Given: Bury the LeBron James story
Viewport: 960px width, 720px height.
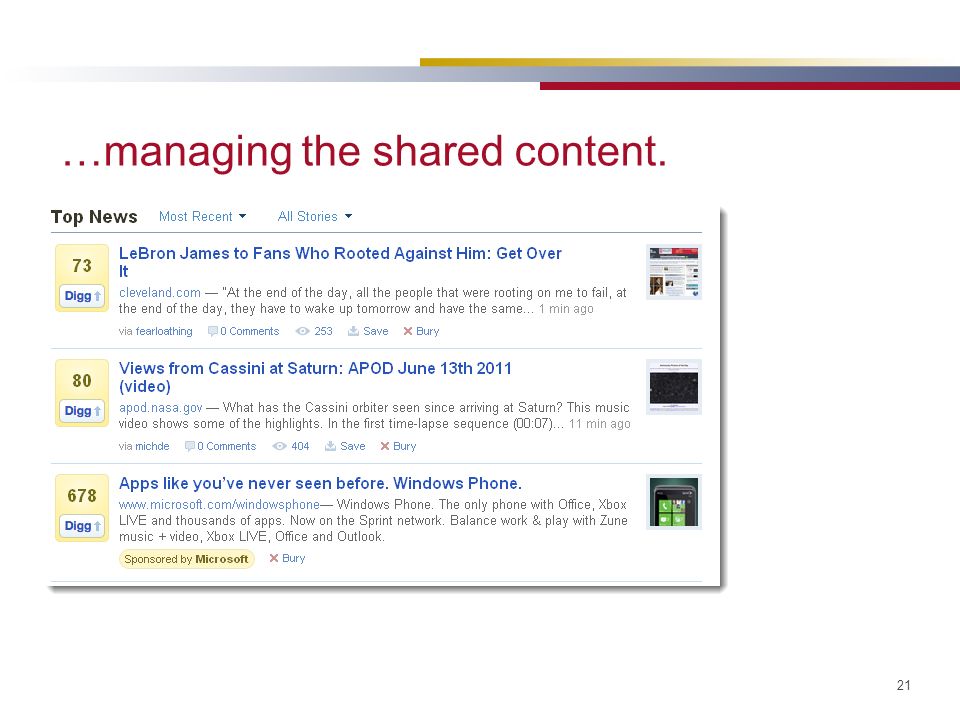Looking at the screenshot, I should coord(421,331).
